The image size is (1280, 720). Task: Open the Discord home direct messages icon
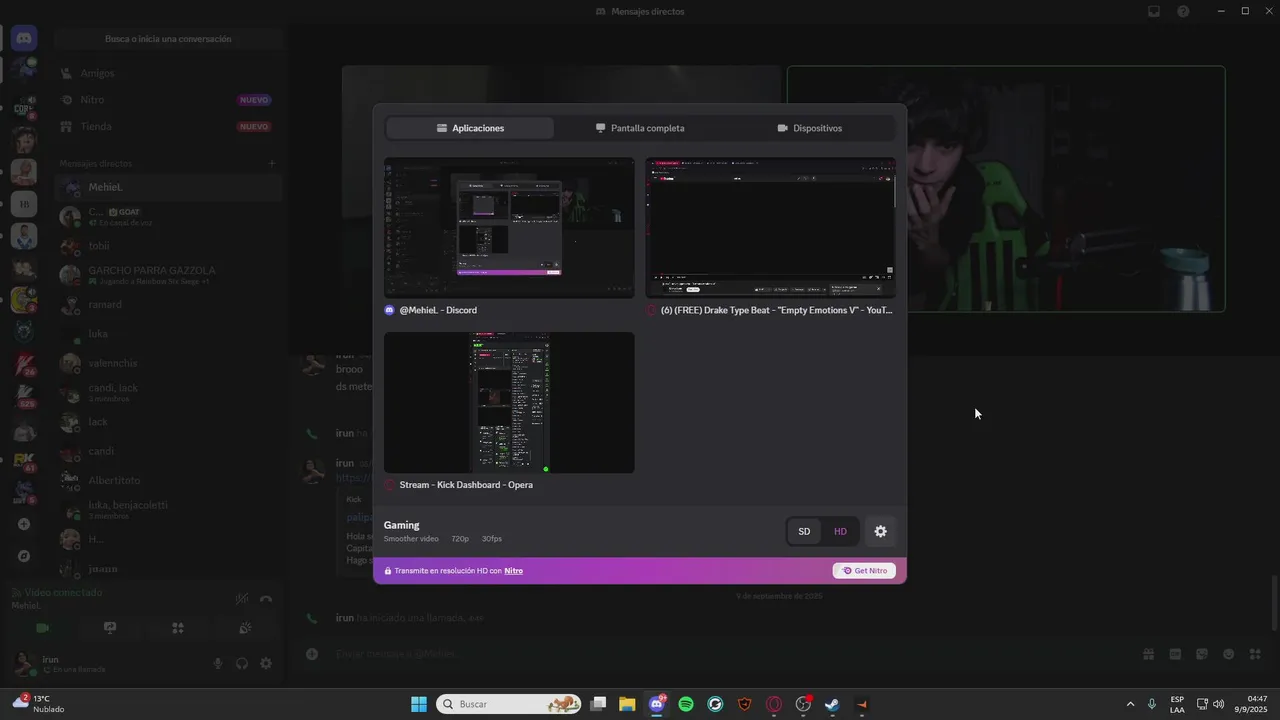(24, 38)
